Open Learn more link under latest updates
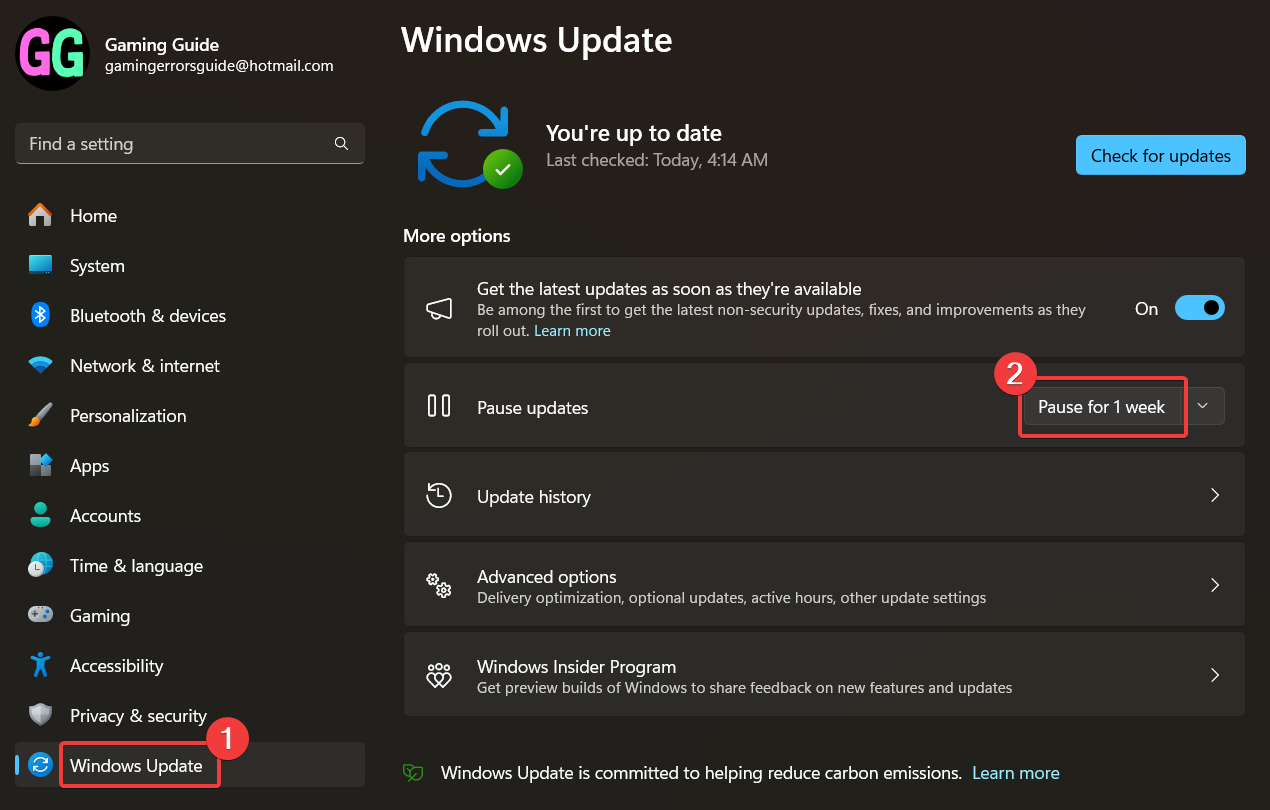Image resolution: width=1270 pixels, height=810 pixels. [x=572, y=330]
